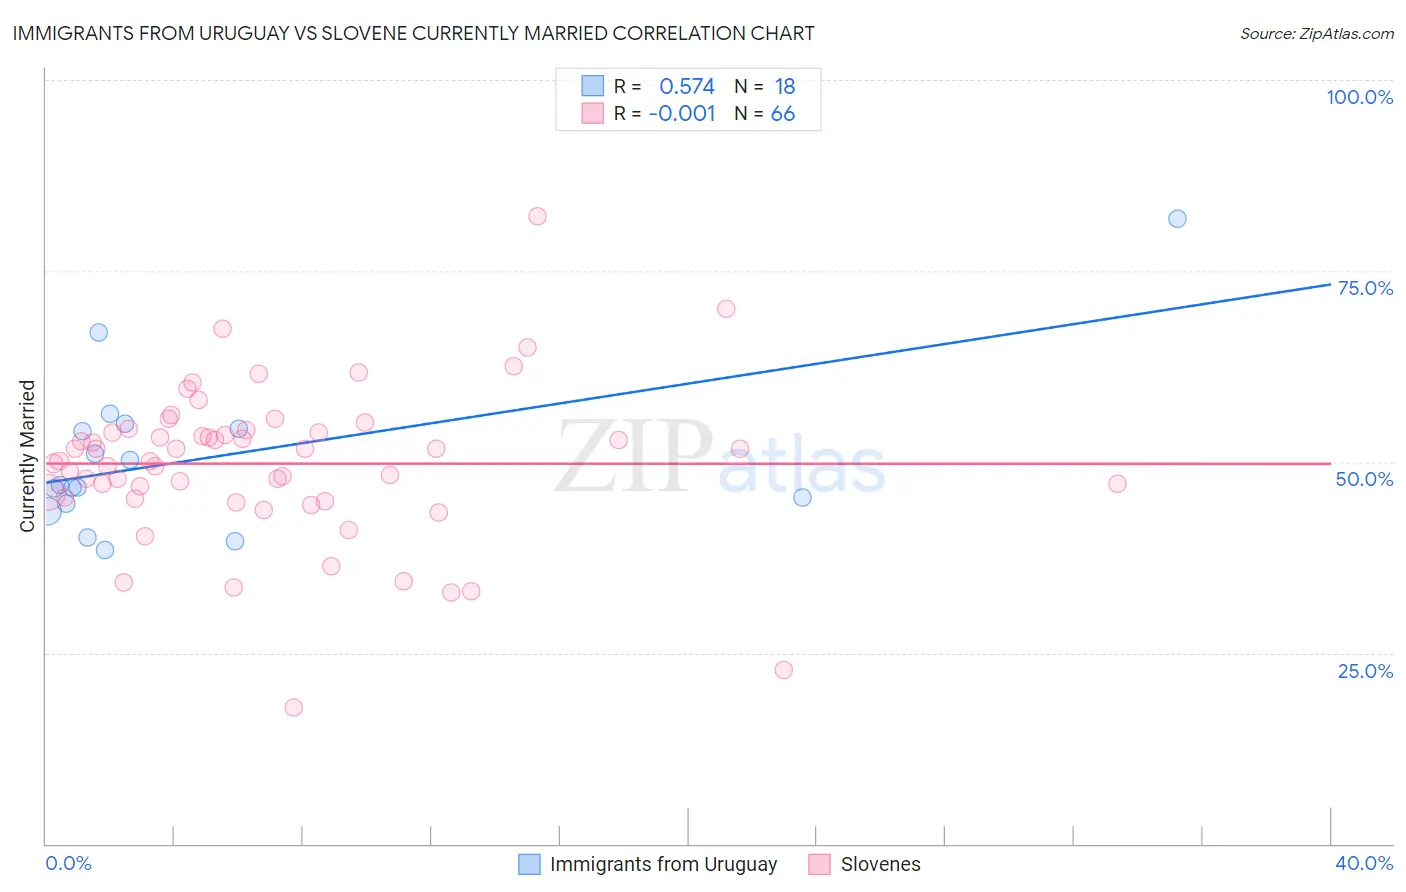Click the N = 66 sample count

tap(765, 113)
